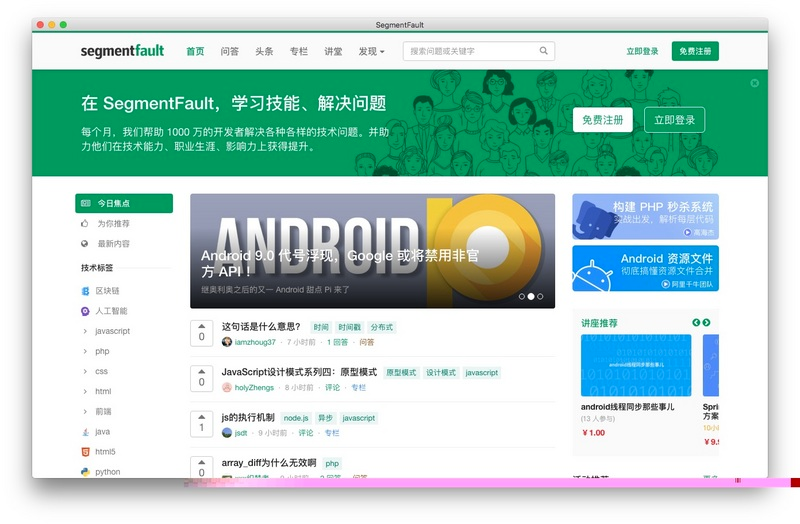
Task: Click 1 回答 on first question
Action: 337,342
